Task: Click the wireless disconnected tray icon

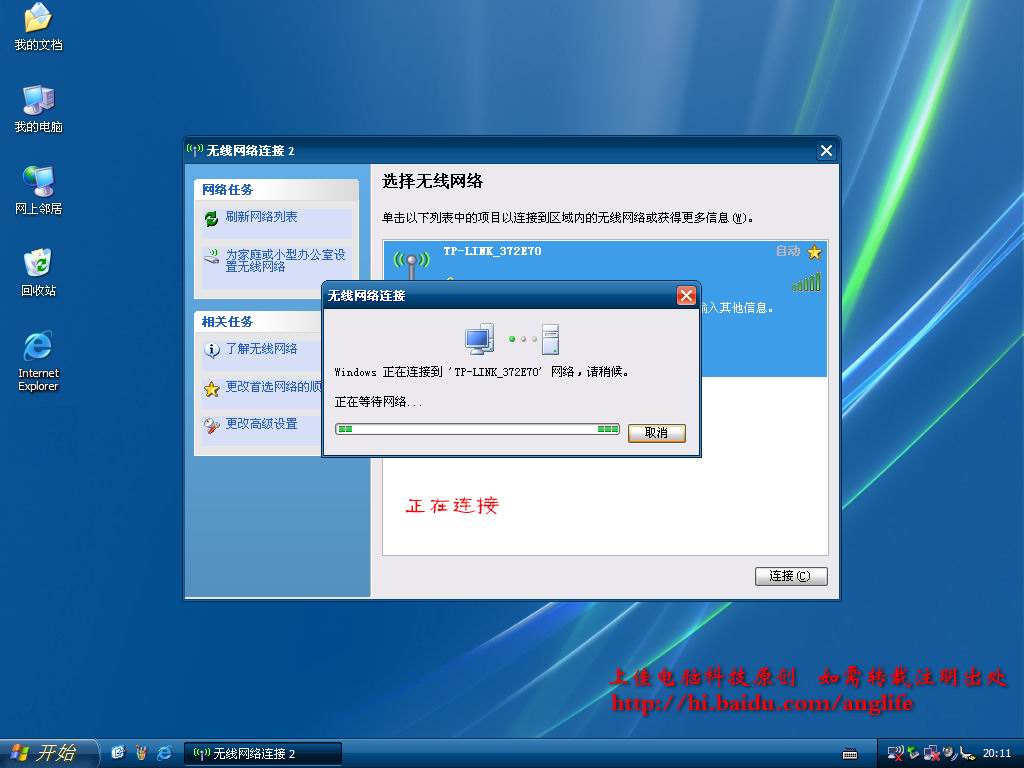Action: pos(895,753)
